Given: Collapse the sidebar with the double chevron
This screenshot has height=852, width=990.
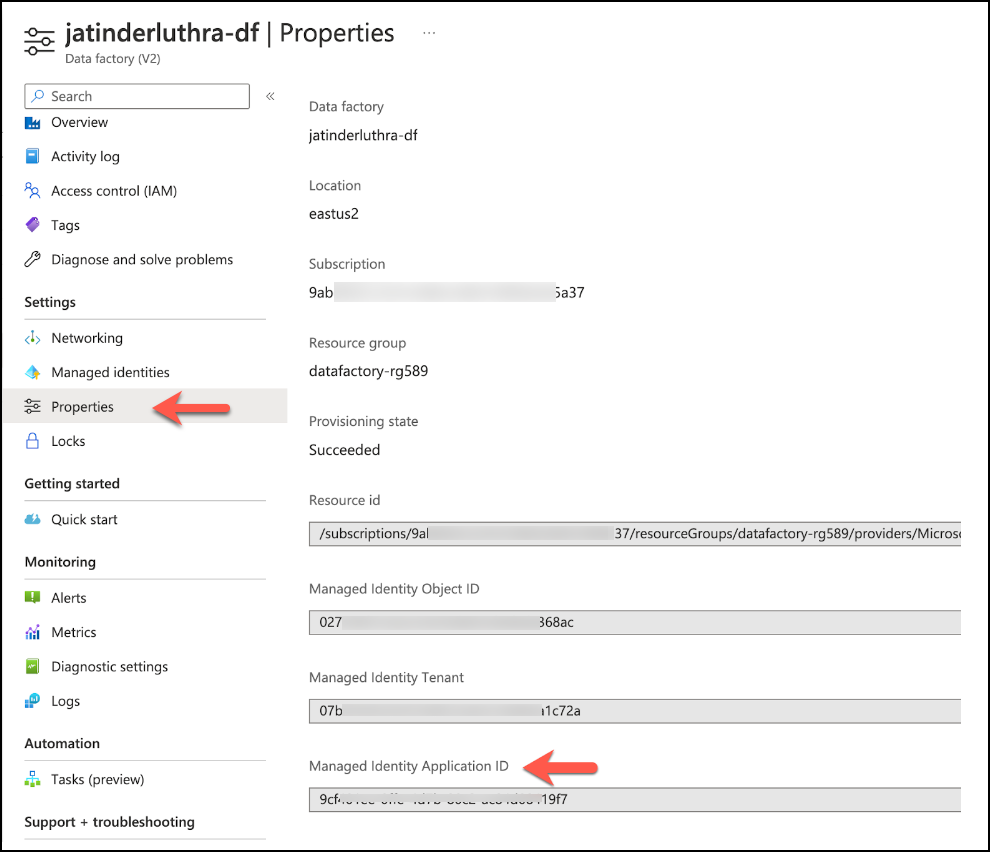Looking at the screenshot, I should click(270, 97).
